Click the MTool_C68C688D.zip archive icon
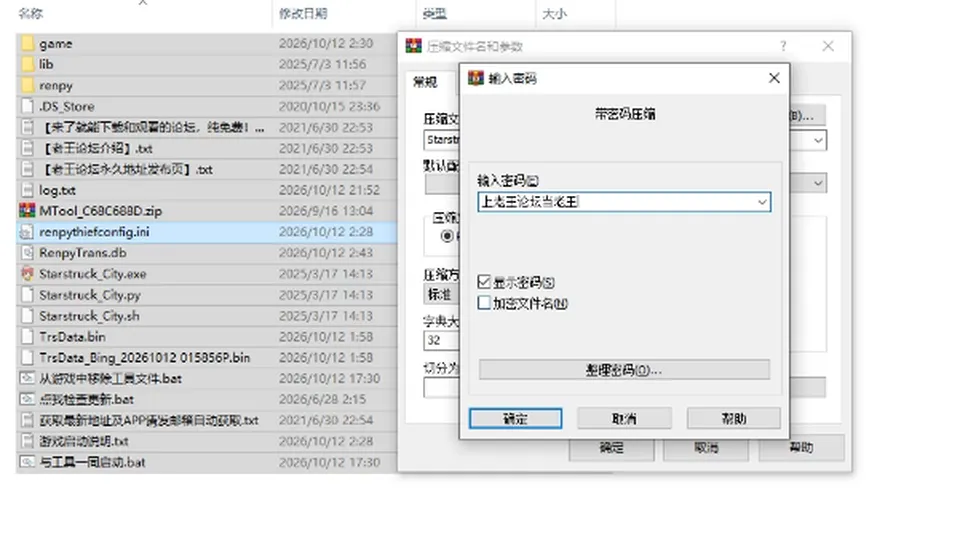 28,211
